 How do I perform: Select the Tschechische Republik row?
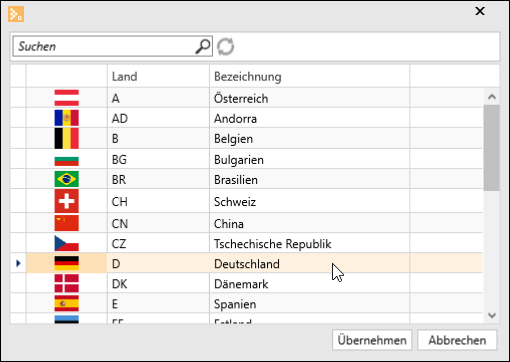pyautogui.click(x=247, y=243)
